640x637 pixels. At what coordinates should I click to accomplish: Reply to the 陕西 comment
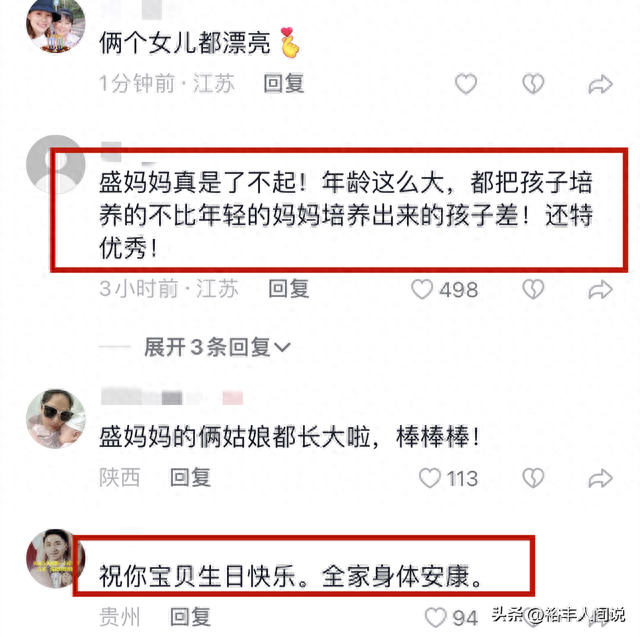click(x=190, y=477)
